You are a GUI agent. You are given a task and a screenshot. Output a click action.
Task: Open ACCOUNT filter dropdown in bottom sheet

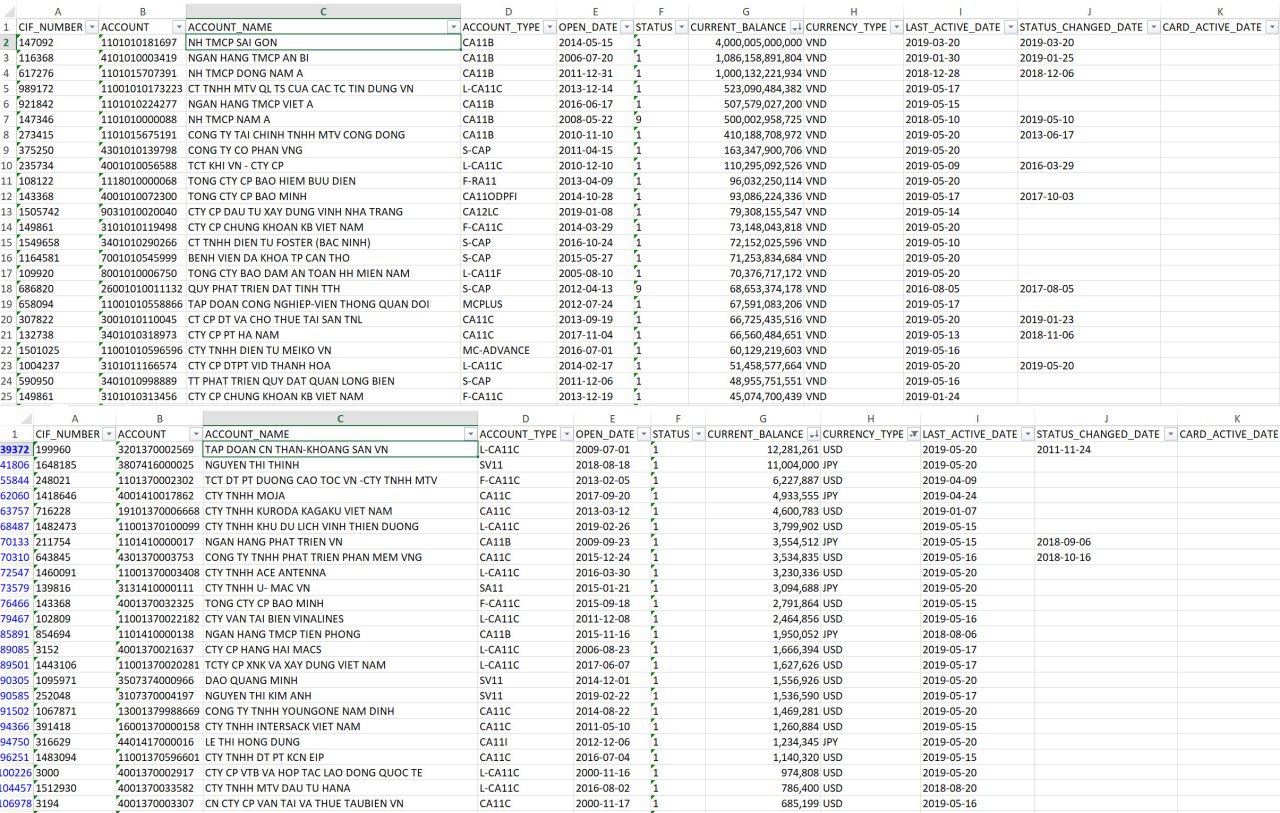195,434
